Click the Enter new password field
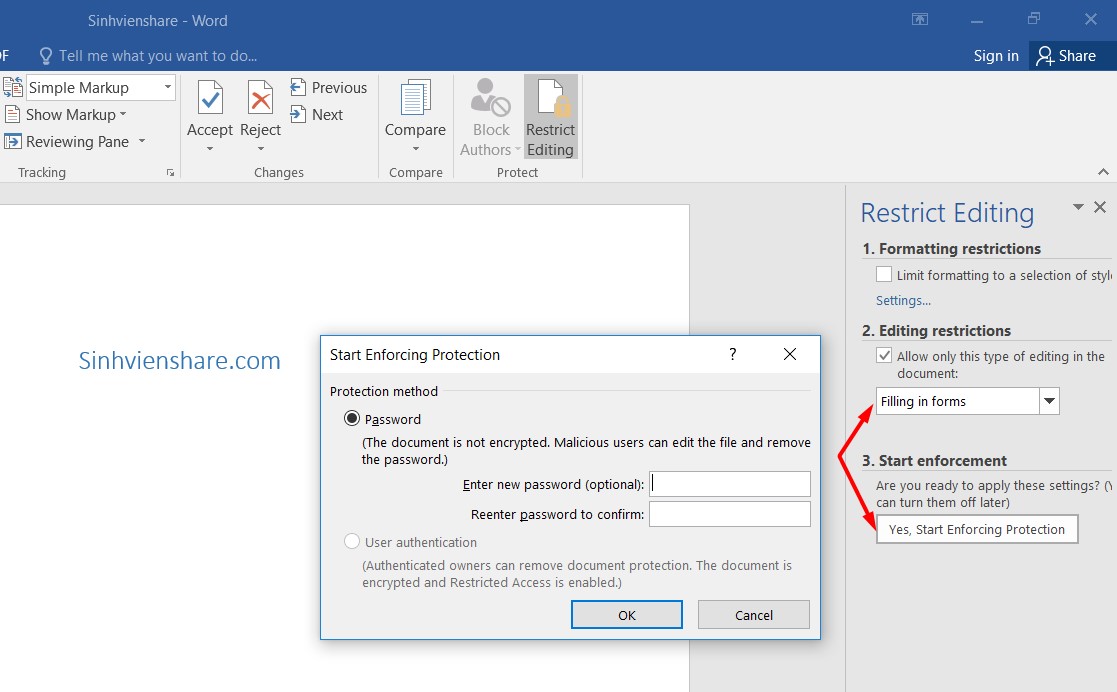 tap(729, 485)
